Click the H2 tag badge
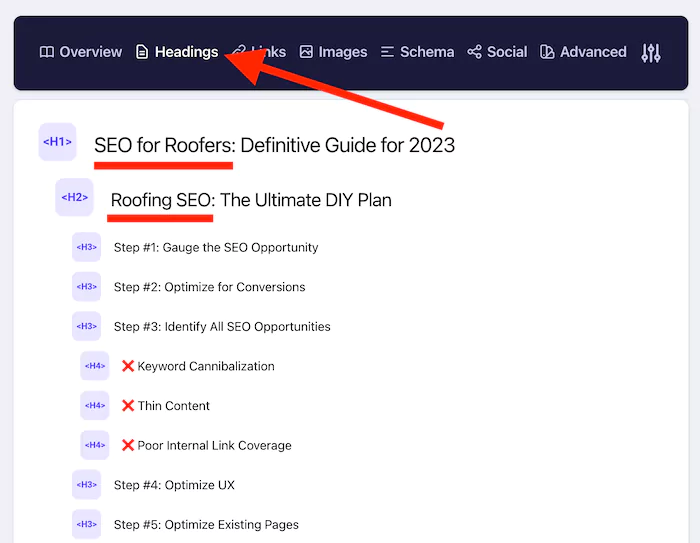Image resolution: width=700 pixels, height=543 pixels. coord(74,198)
